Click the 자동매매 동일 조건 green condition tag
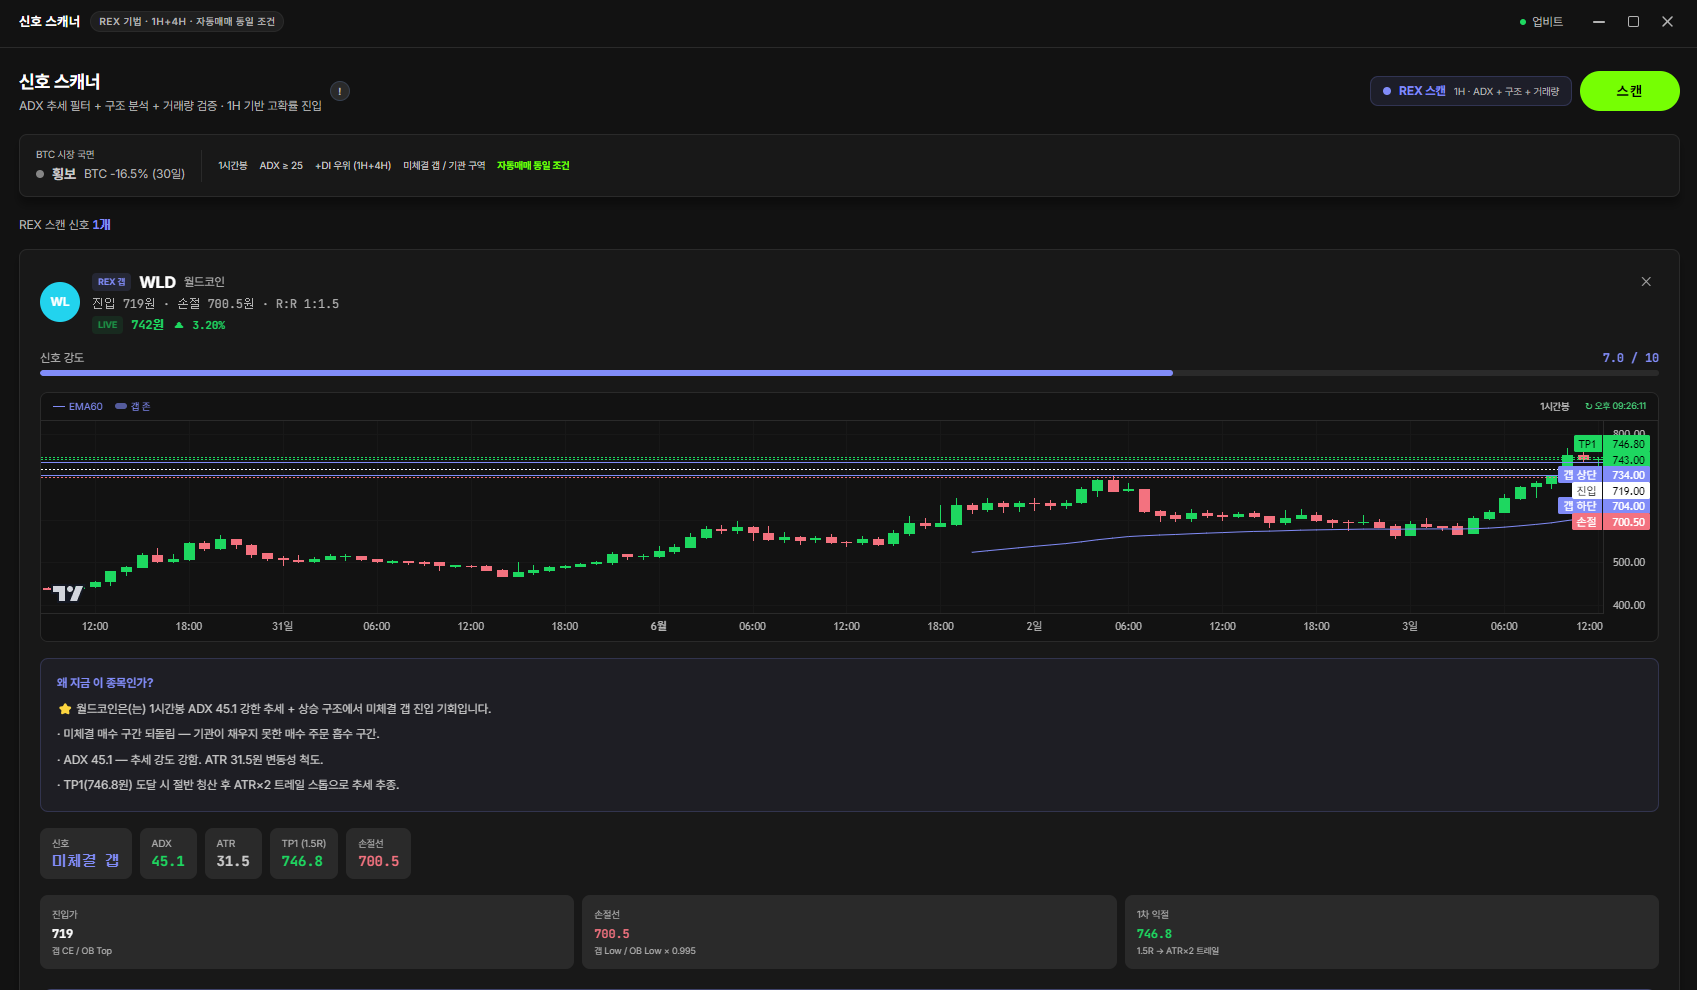 [x=533, y=166]
